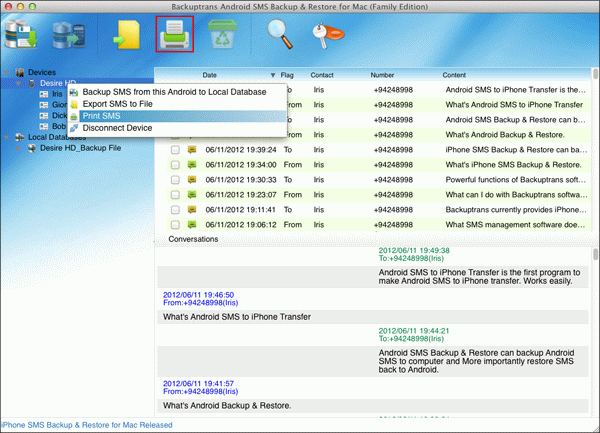Click the Restore SMS to Android phone toolbar icon
Screen dimensions: 600x433
pos(69,35)
